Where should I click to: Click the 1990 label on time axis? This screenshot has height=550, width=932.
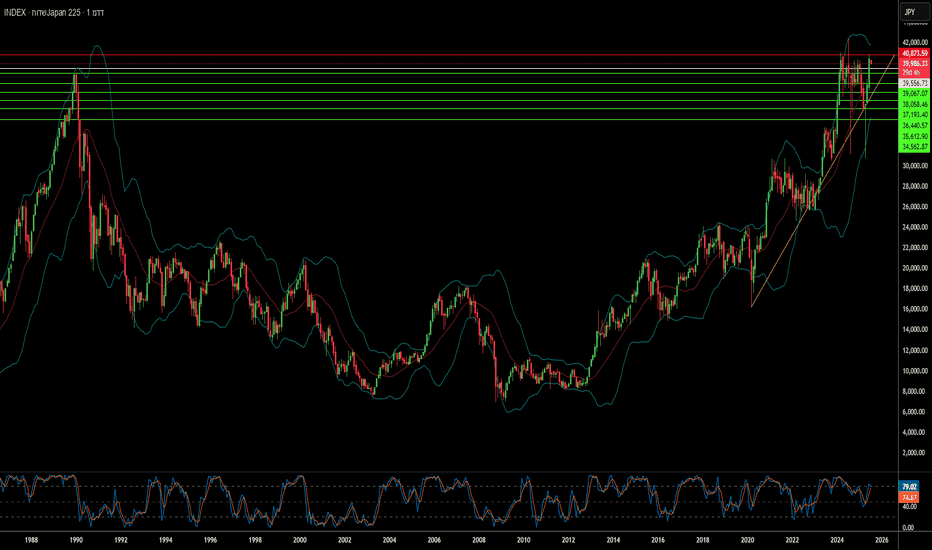point(75,540)
